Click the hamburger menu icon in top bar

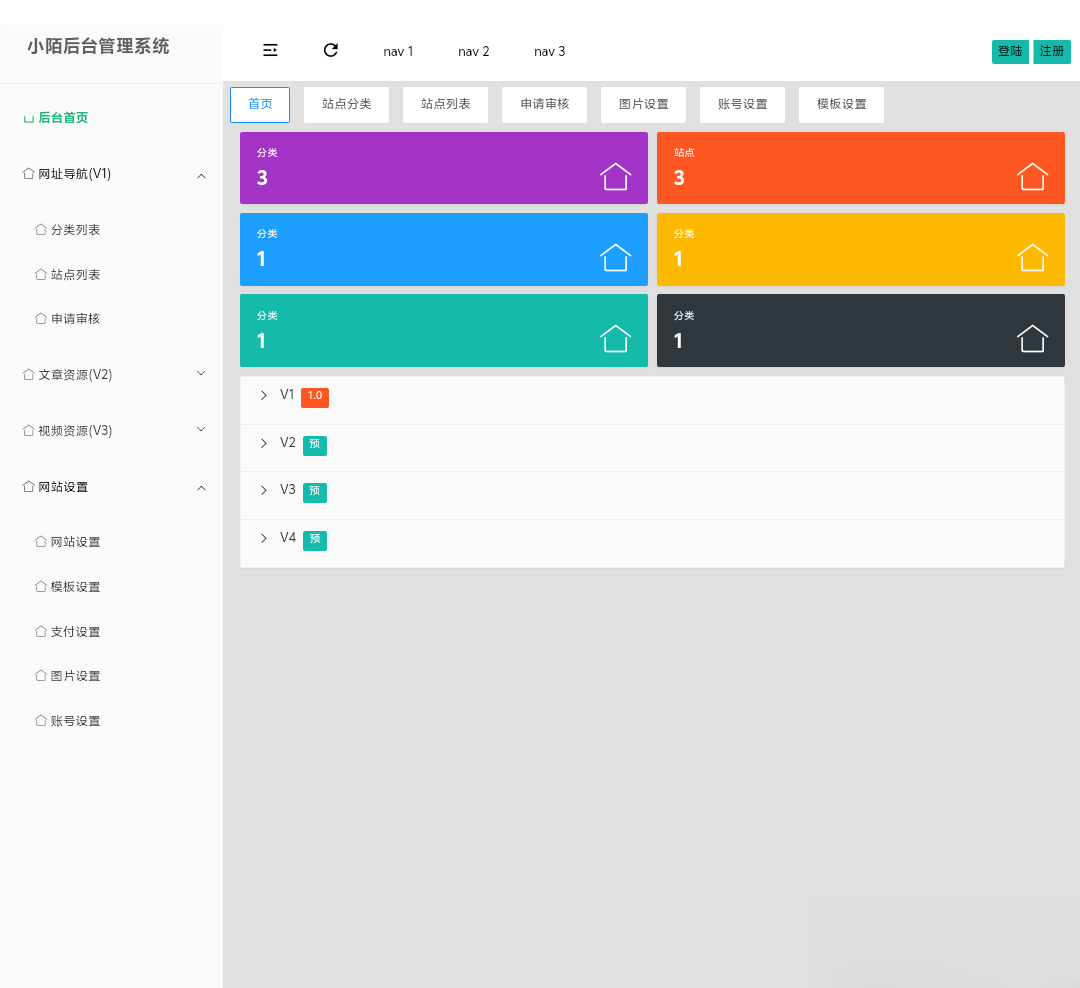click(x=269, y=49)
